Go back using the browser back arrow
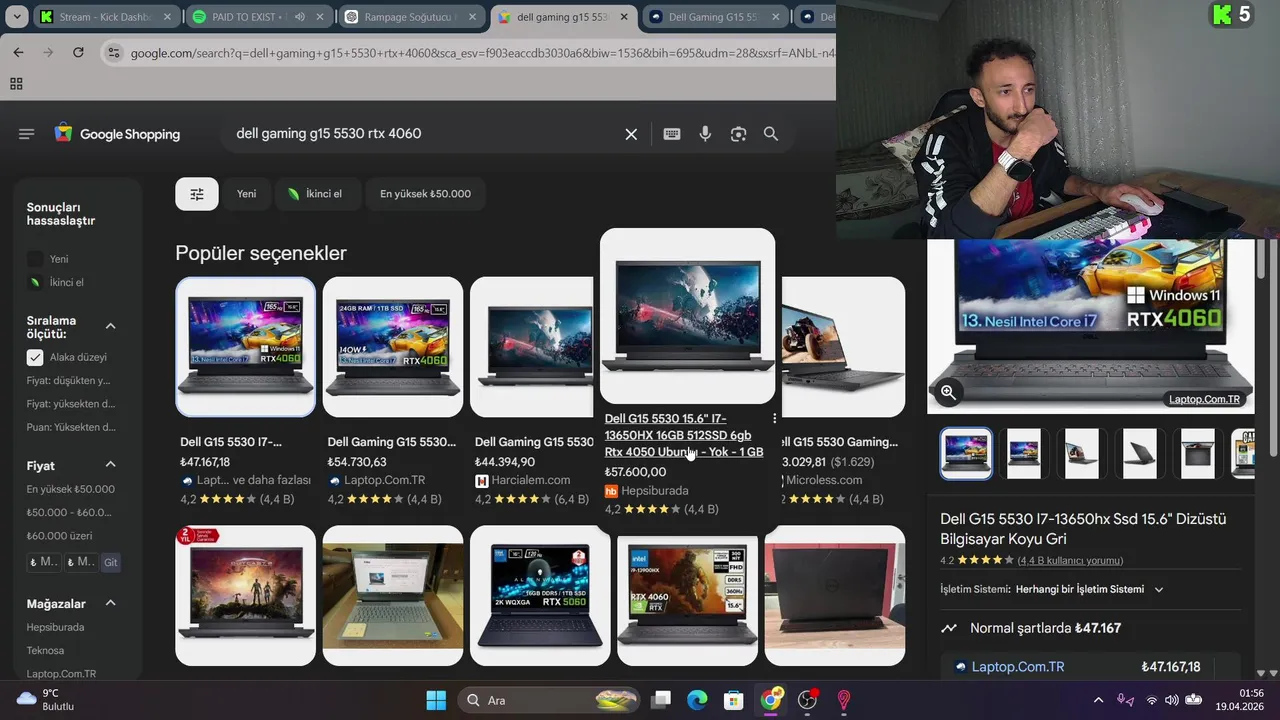This screenshot has height=720, width=1280. (x=18, y=52)
